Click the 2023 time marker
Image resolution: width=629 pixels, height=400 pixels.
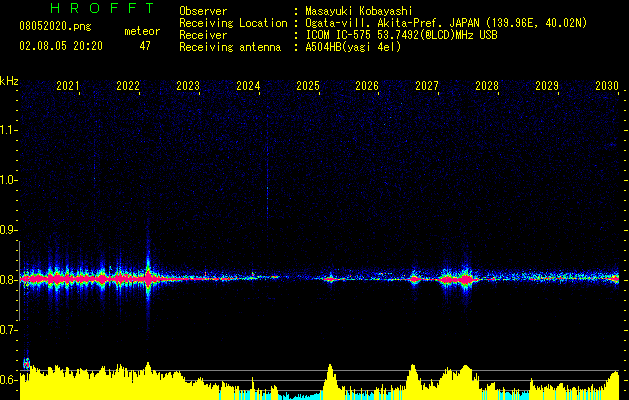pos(188,86)
